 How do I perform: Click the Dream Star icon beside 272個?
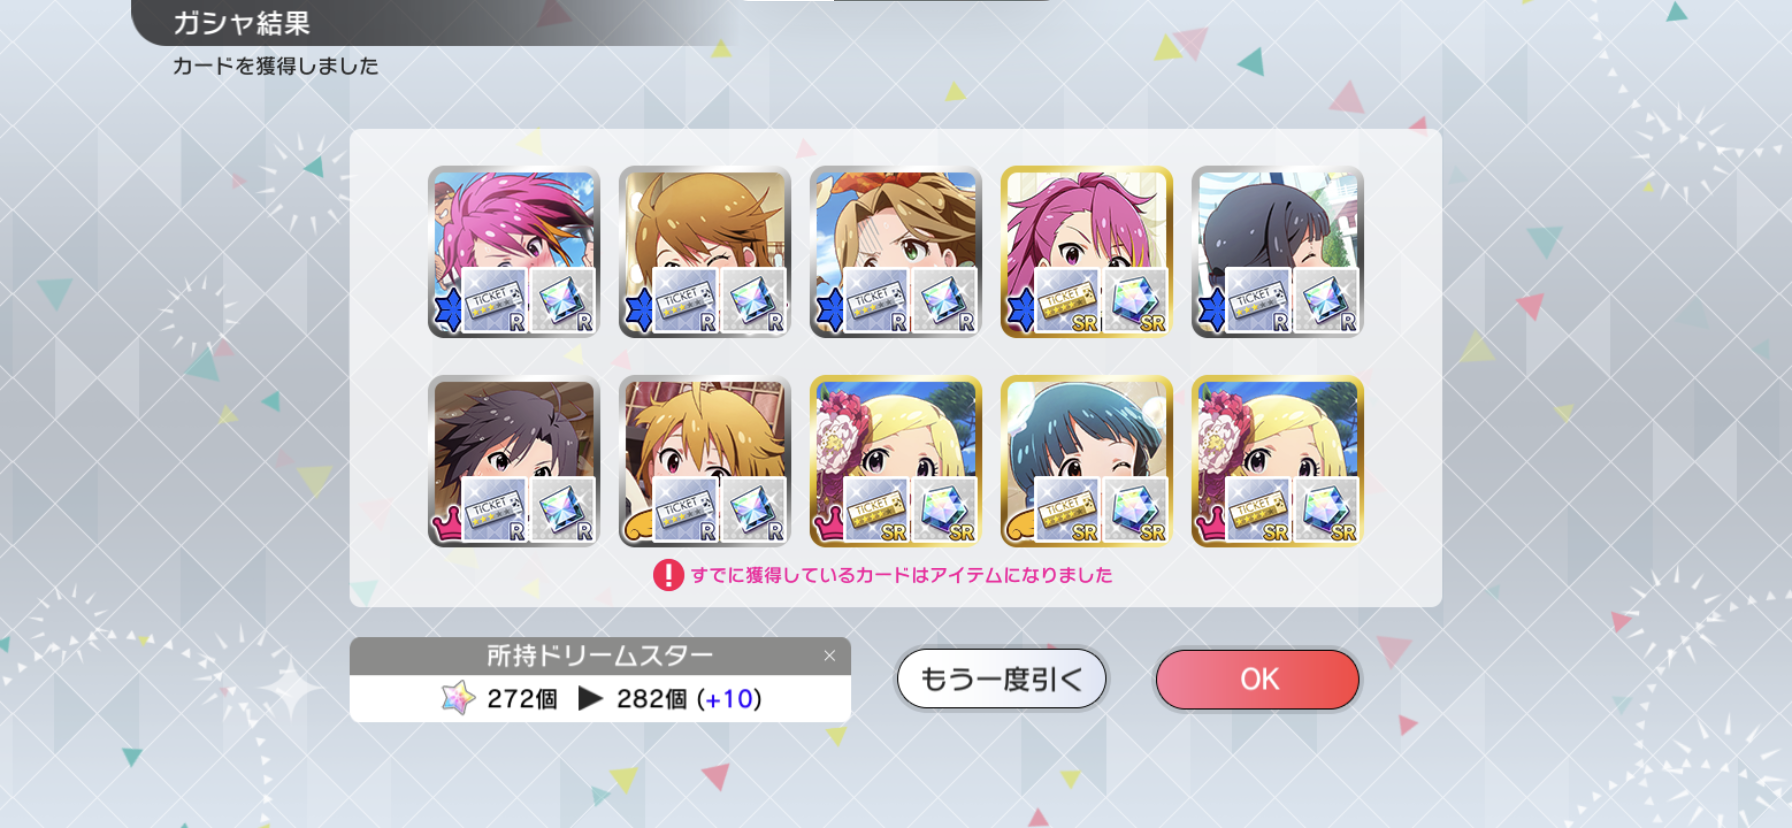459,698
